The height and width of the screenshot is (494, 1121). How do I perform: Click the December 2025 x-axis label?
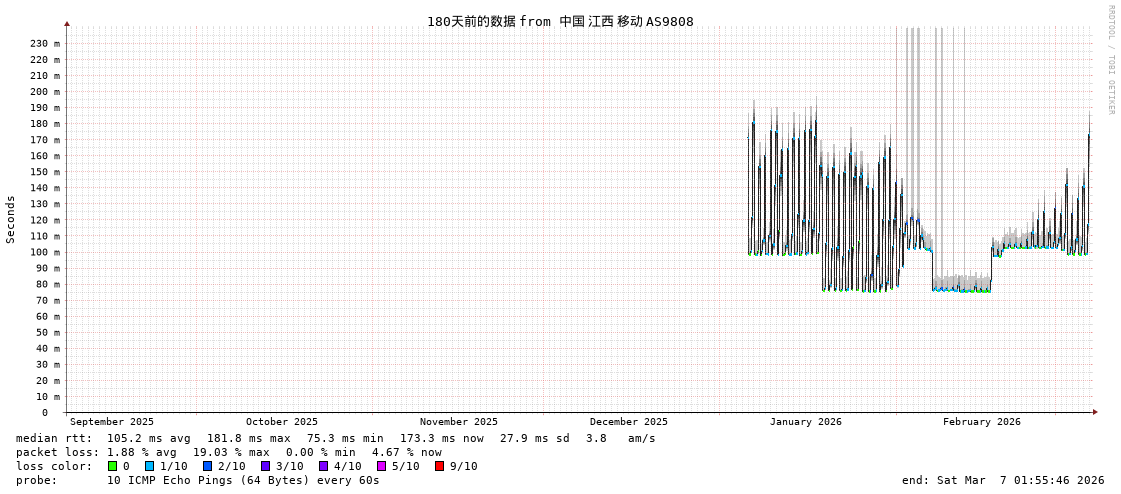click(628, 422)
